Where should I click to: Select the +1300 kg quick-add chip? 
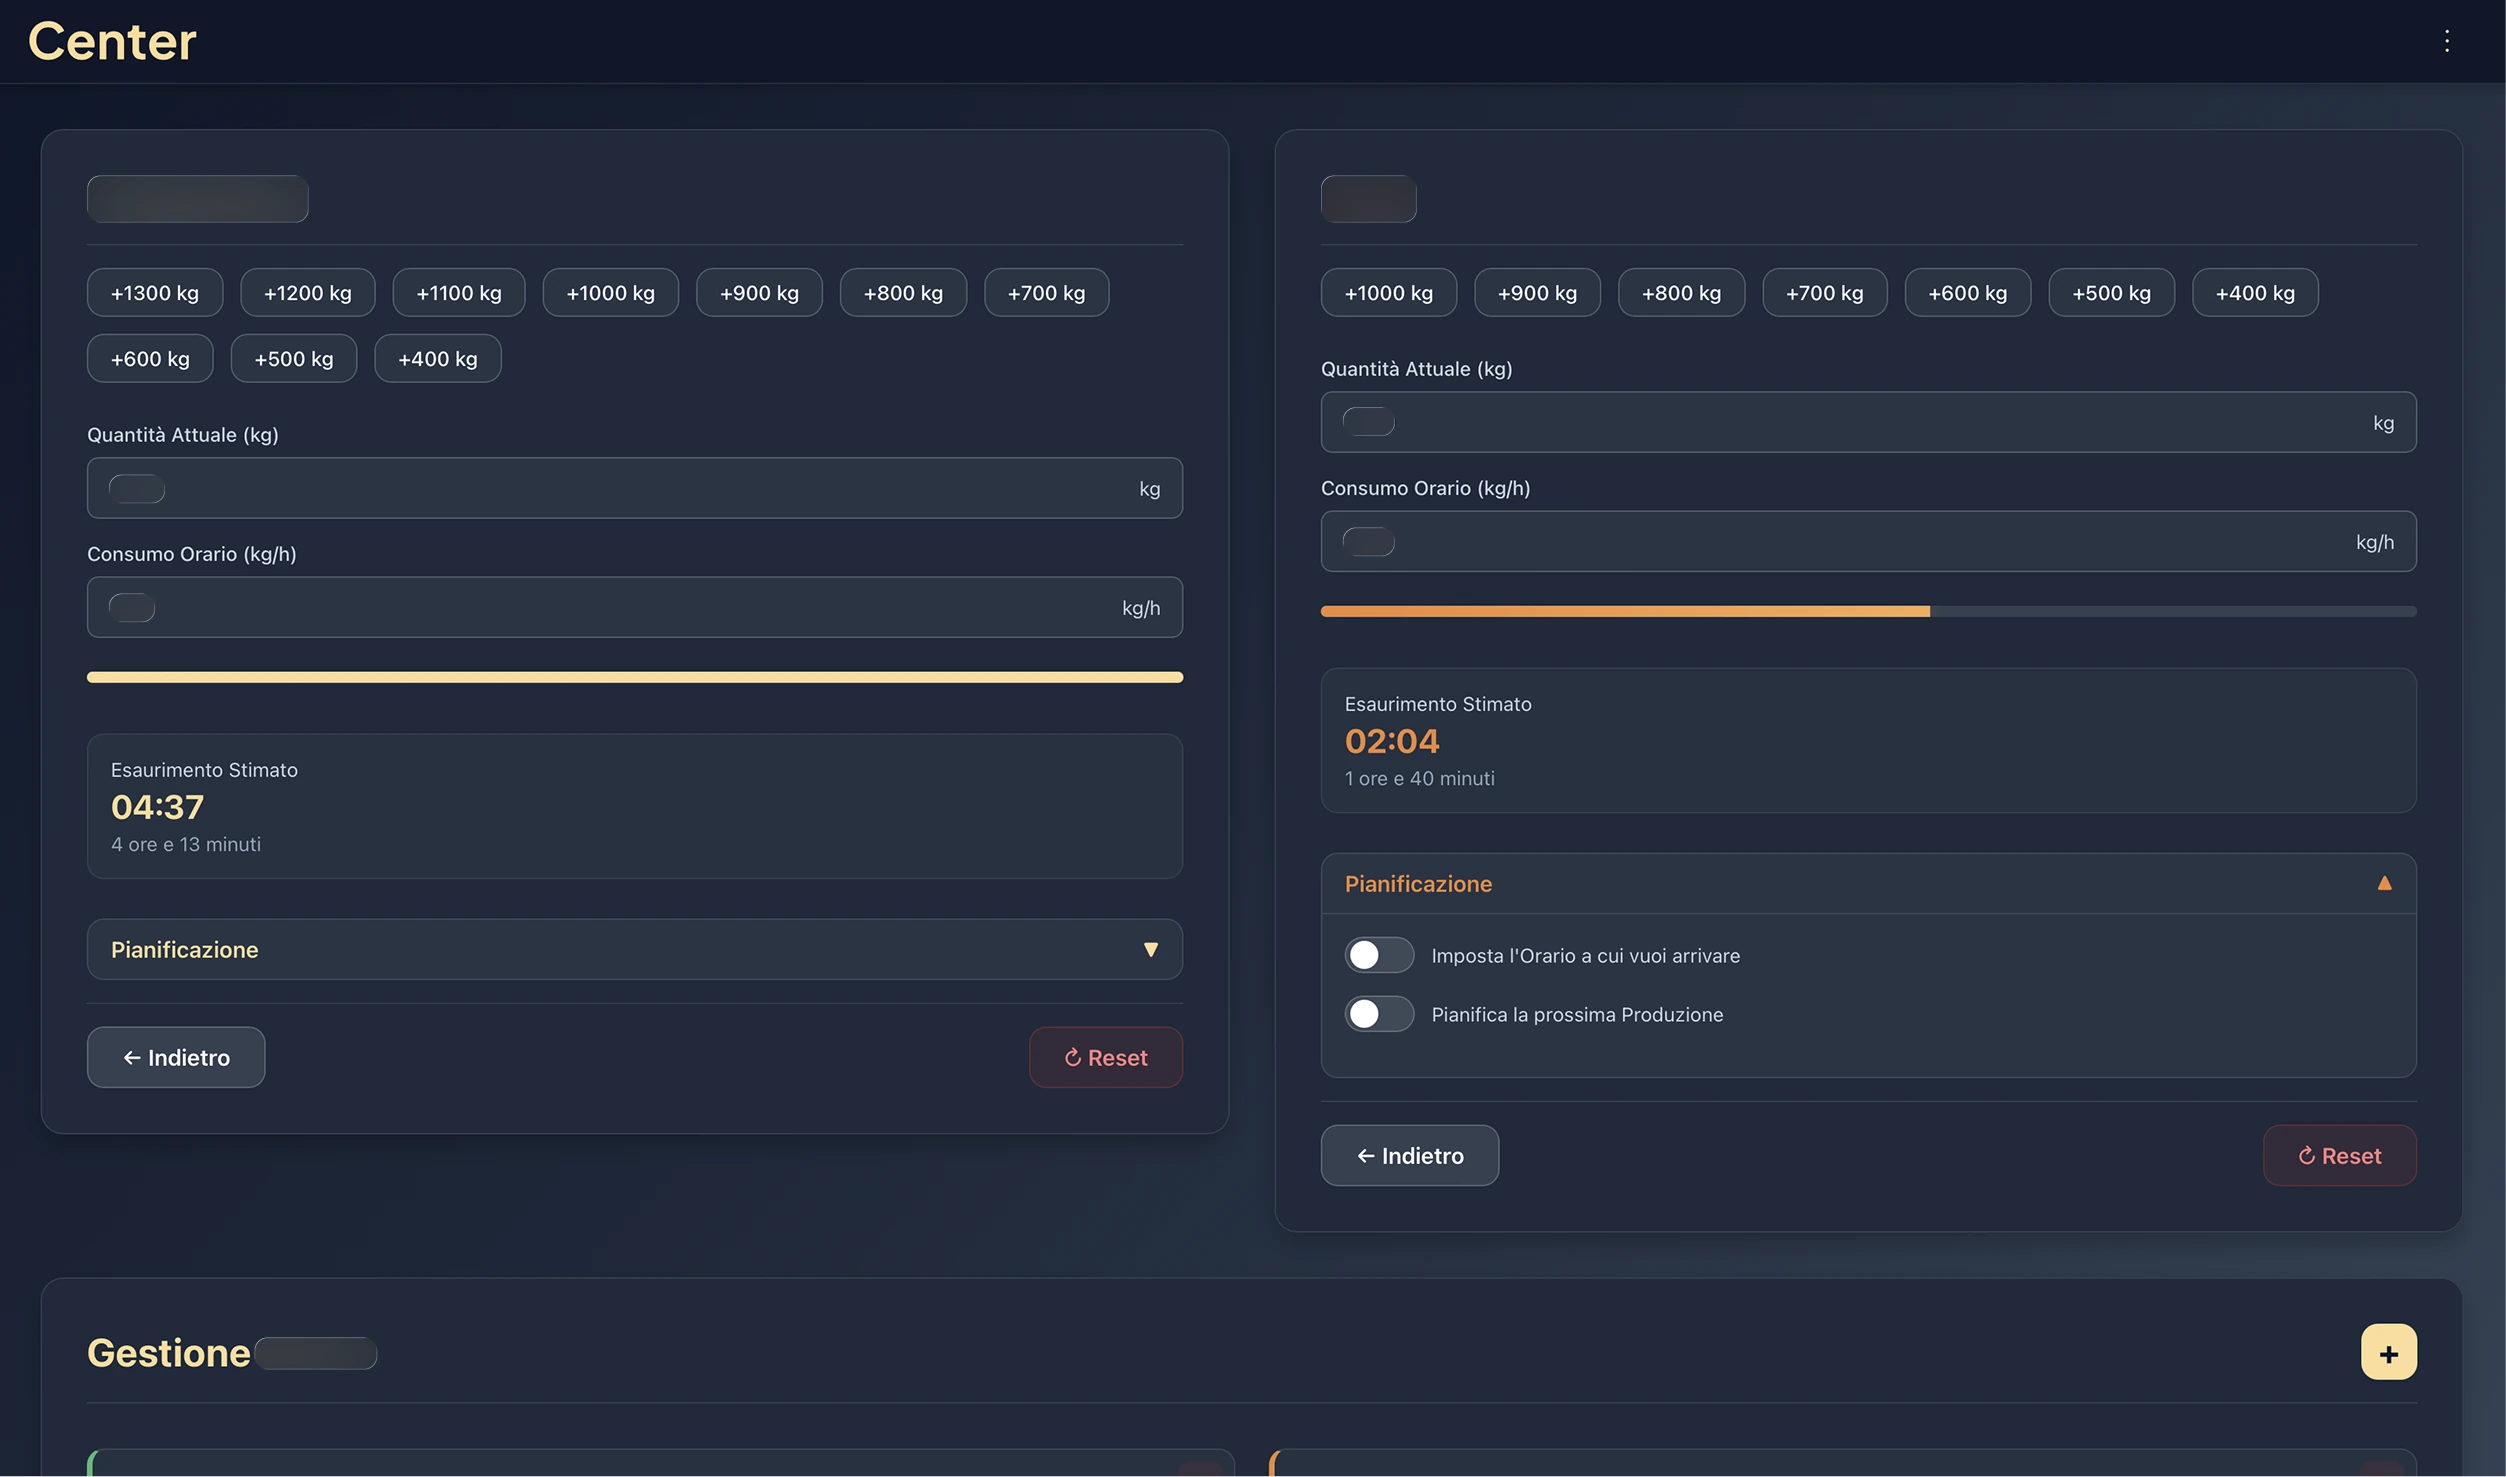(153, 292)
